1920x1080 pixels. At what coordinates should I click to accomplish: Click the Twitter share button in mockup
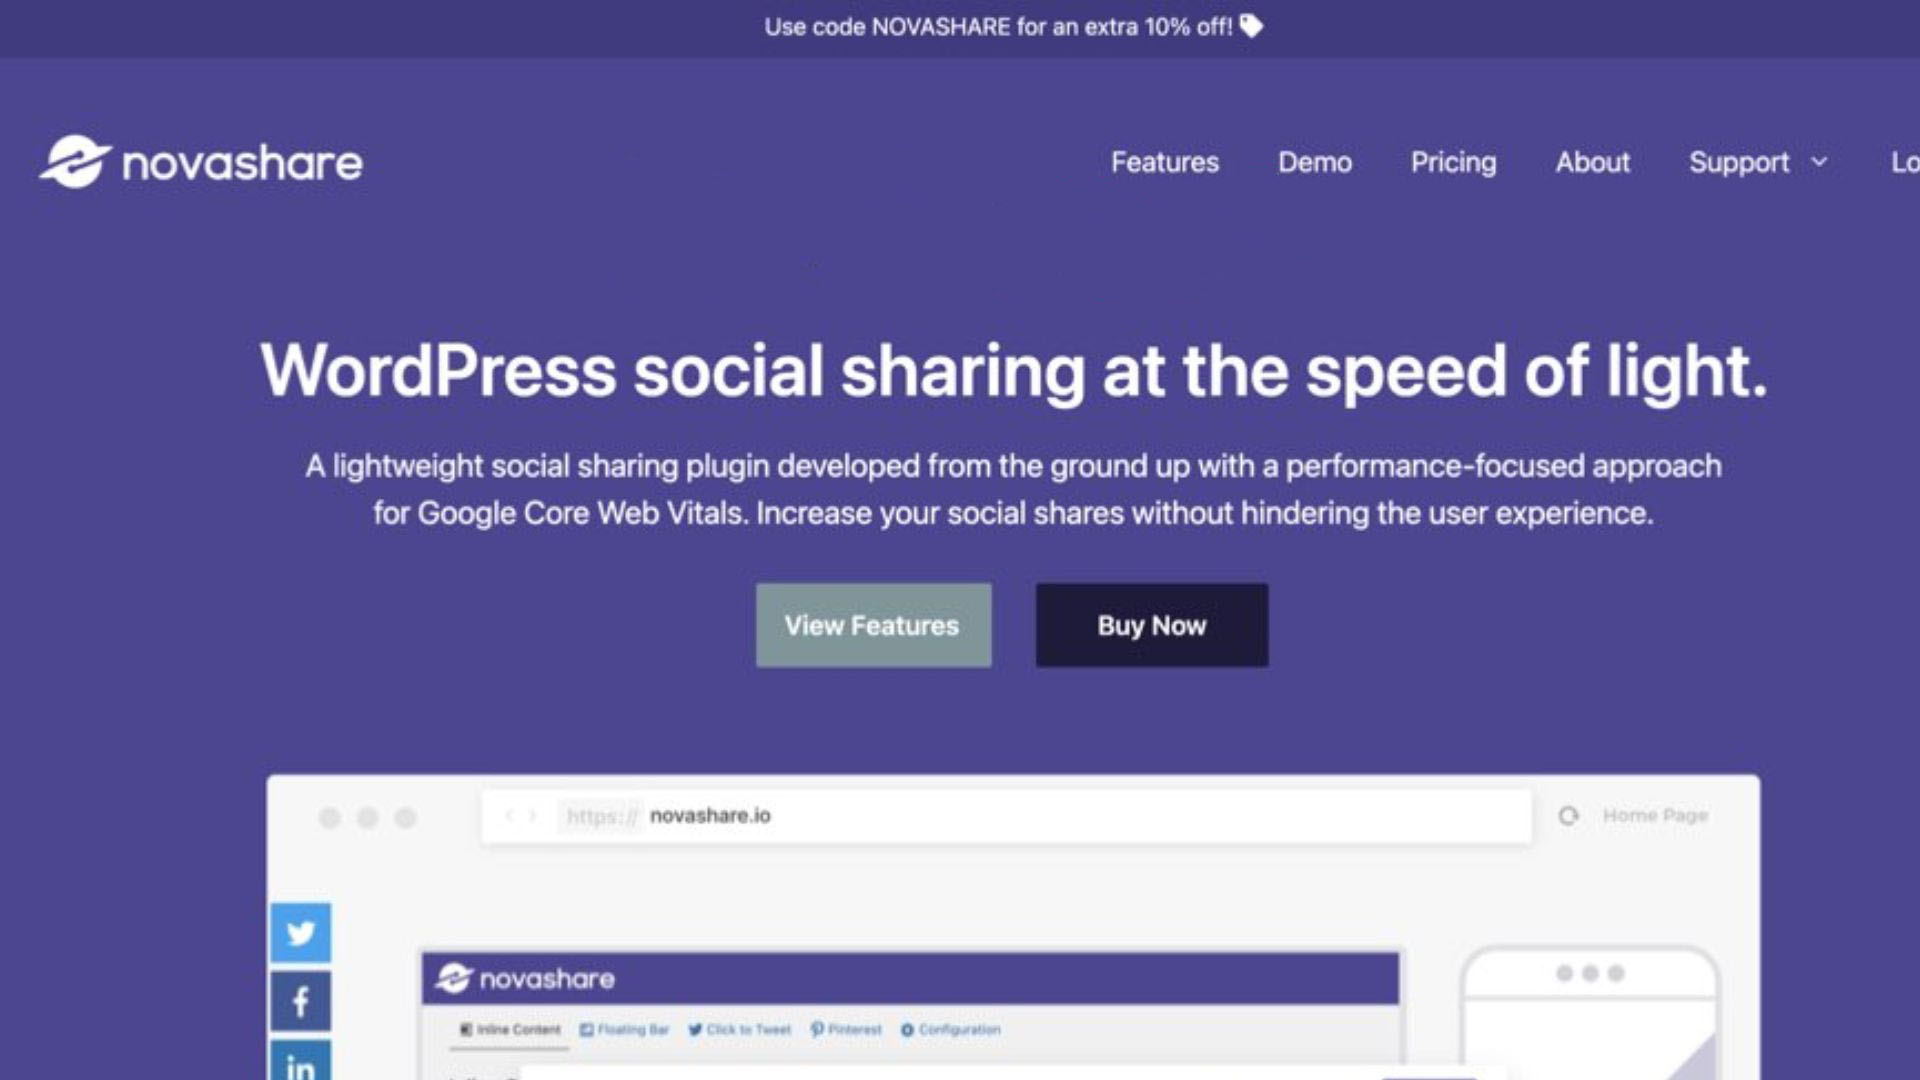pyautogui.click(x=300, y=933)
